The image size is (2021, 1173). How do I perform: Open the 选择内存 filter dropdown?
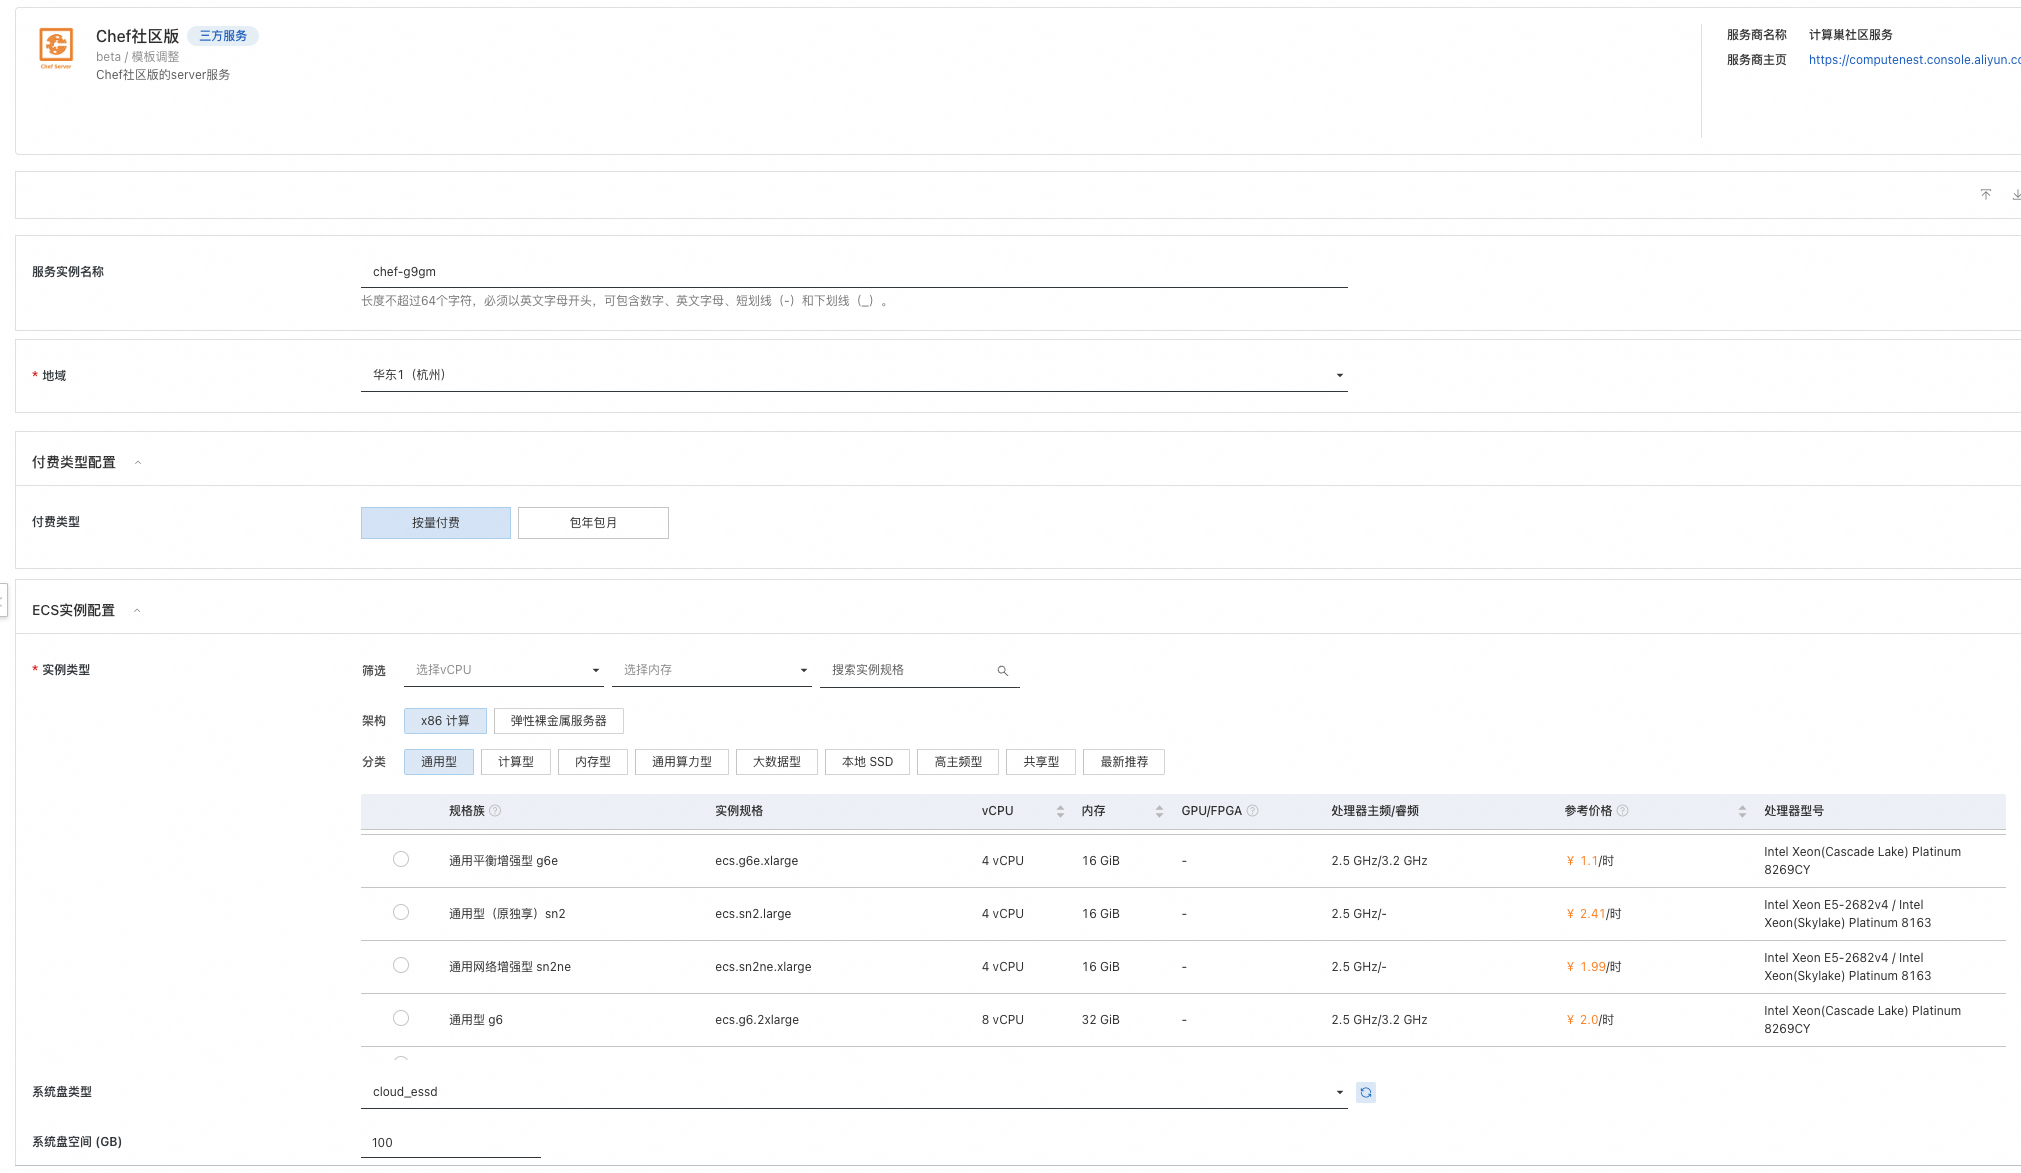(712, 670)
